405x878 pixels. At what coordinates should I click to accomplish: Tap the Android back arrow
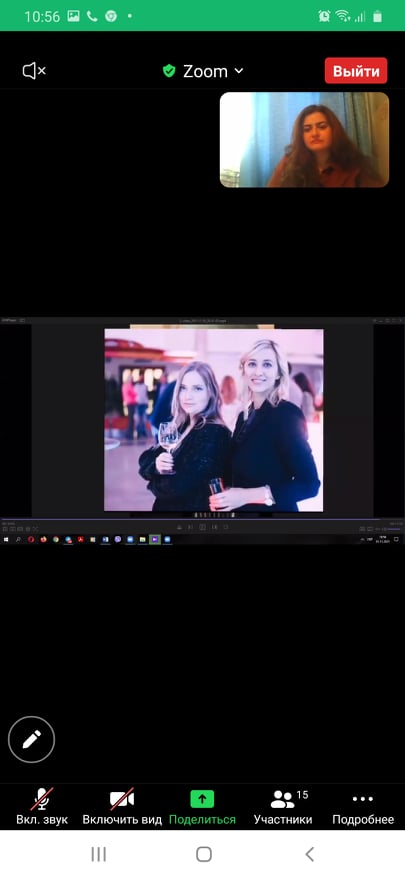pos(309,854)
